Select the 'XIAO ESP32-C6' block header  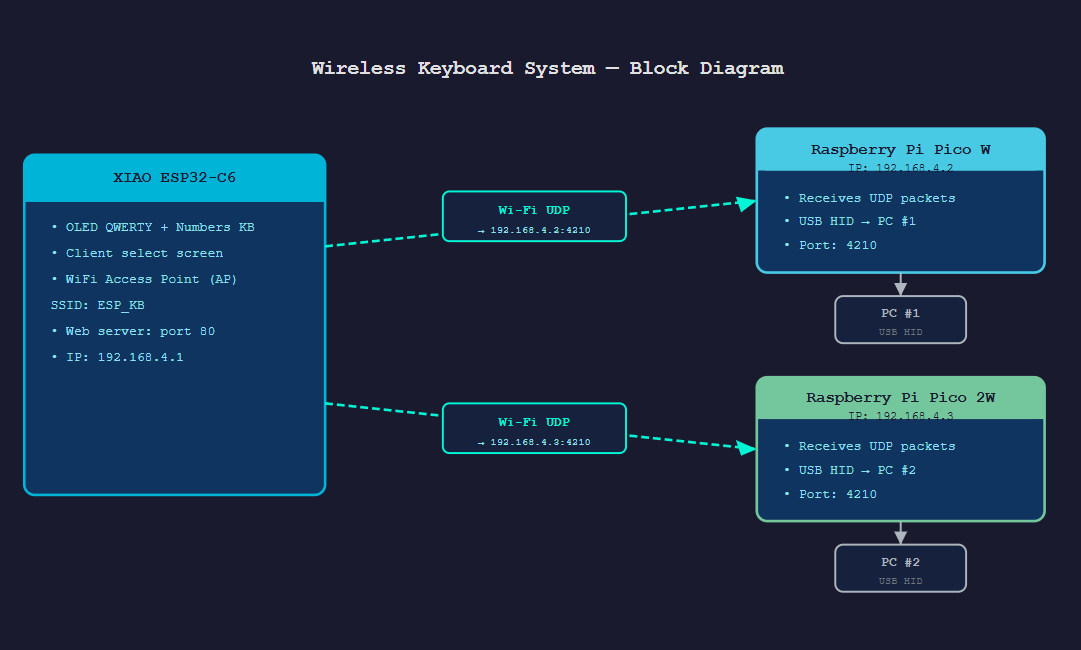tap(174, 178)
